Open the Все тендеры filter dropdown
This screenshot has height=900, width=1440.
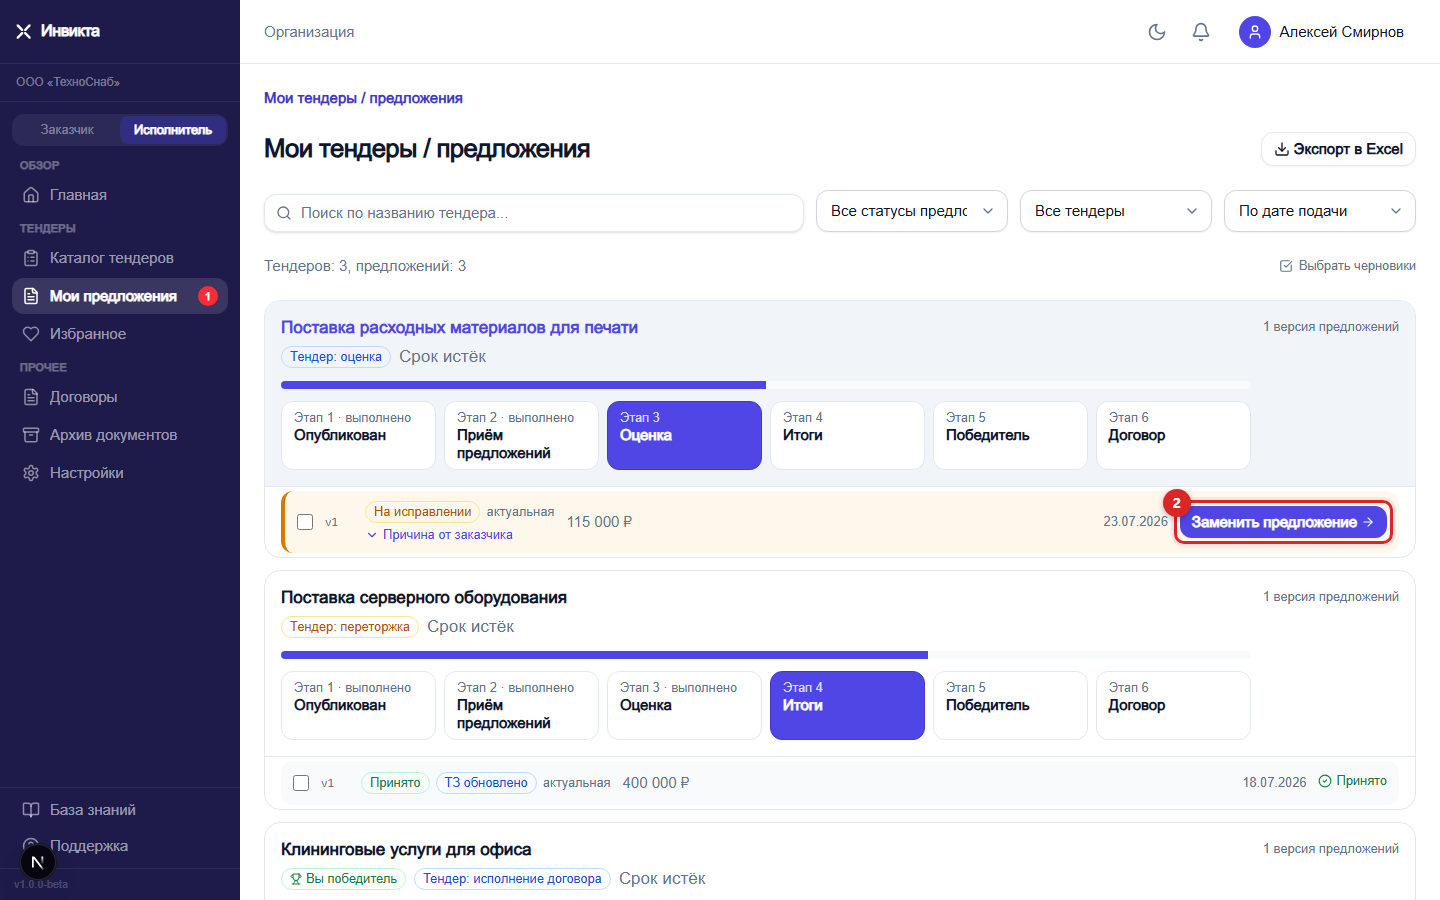[1116, 211]
